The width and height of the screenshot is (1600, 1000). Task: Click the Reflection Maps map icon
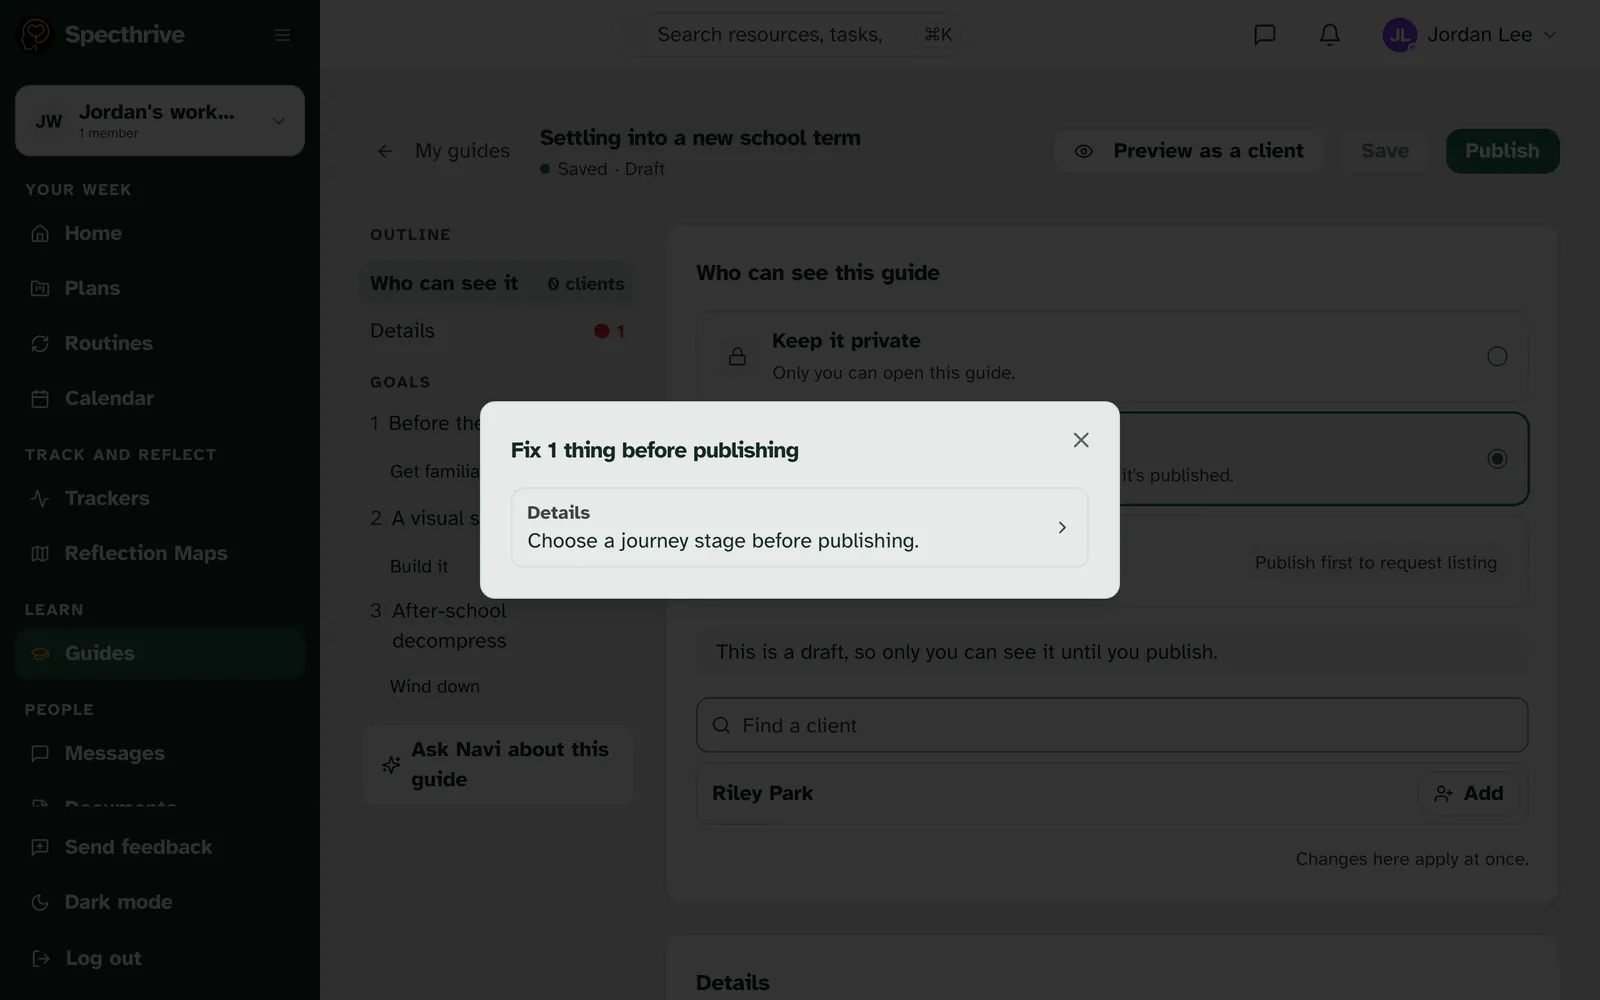[x=40, y=553]
